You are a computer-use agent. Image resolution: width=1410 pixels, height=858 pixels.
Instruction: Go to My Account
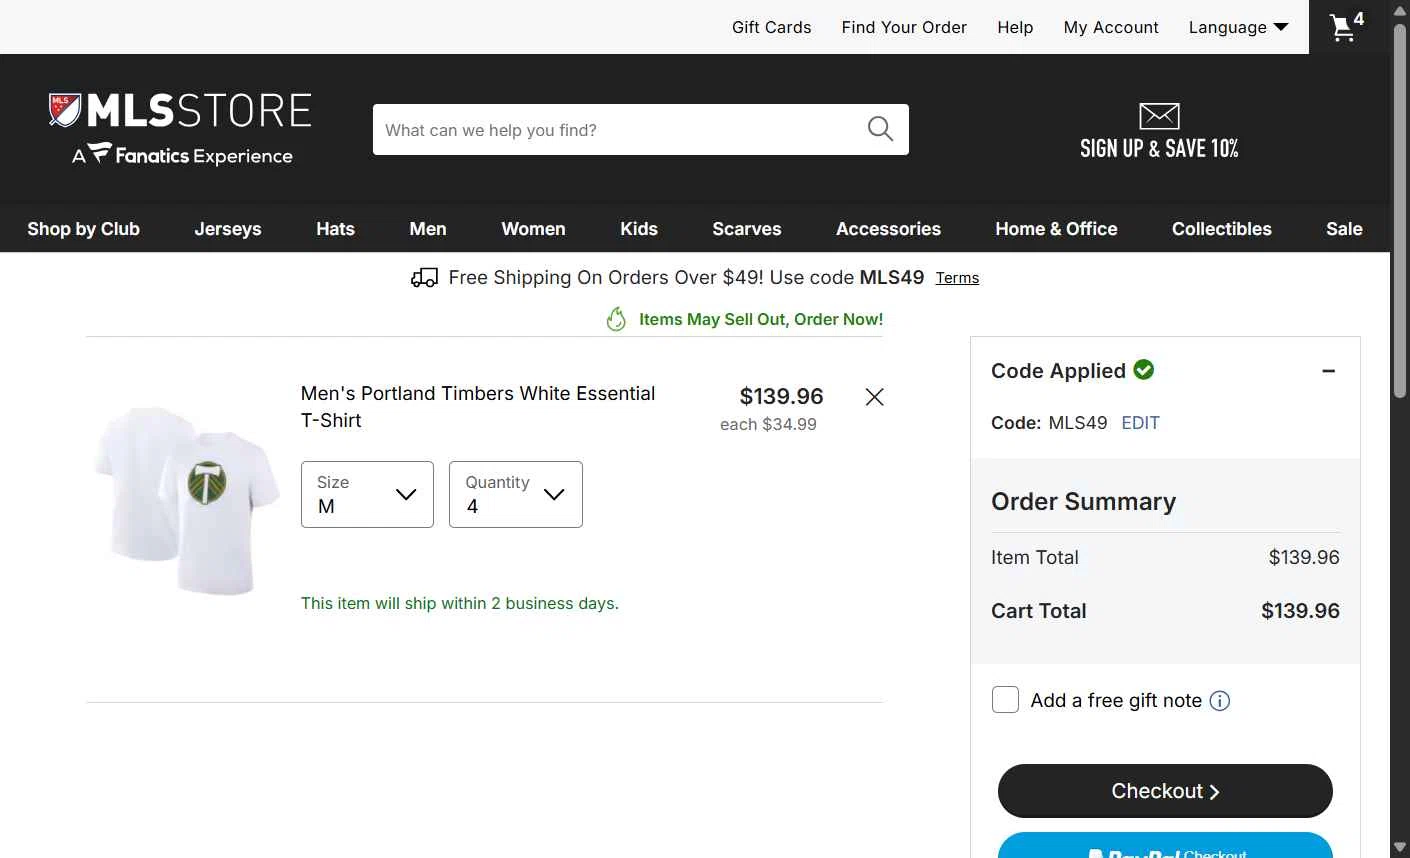[x=1111, y=27]
